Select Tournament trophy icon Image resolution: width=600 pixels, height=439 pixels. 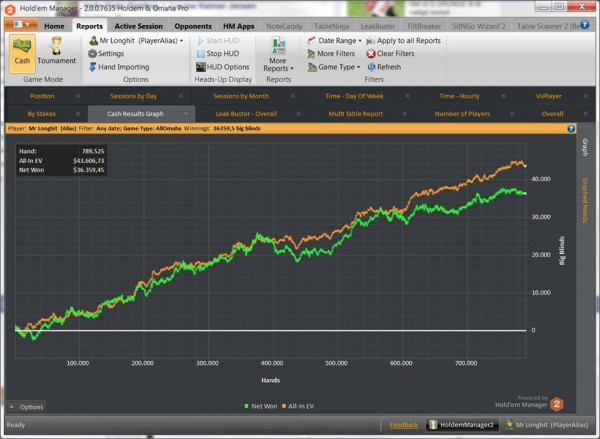[x=57, y=46]
